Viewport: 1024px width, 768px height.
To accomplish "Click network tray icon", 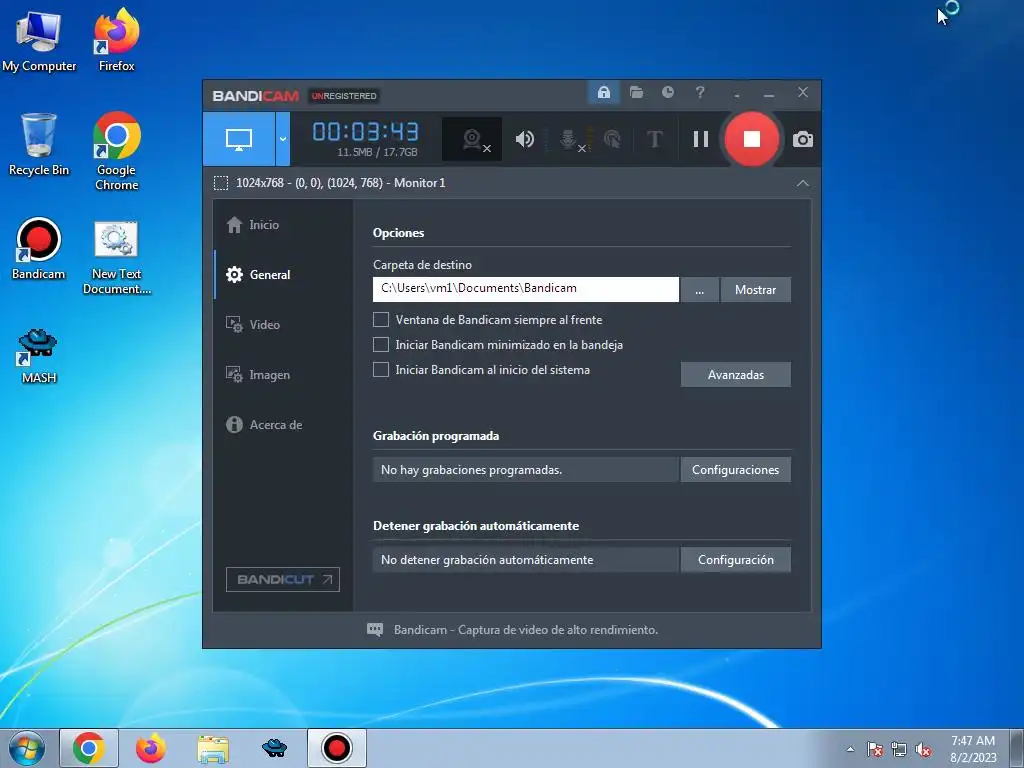I will 899,750.
